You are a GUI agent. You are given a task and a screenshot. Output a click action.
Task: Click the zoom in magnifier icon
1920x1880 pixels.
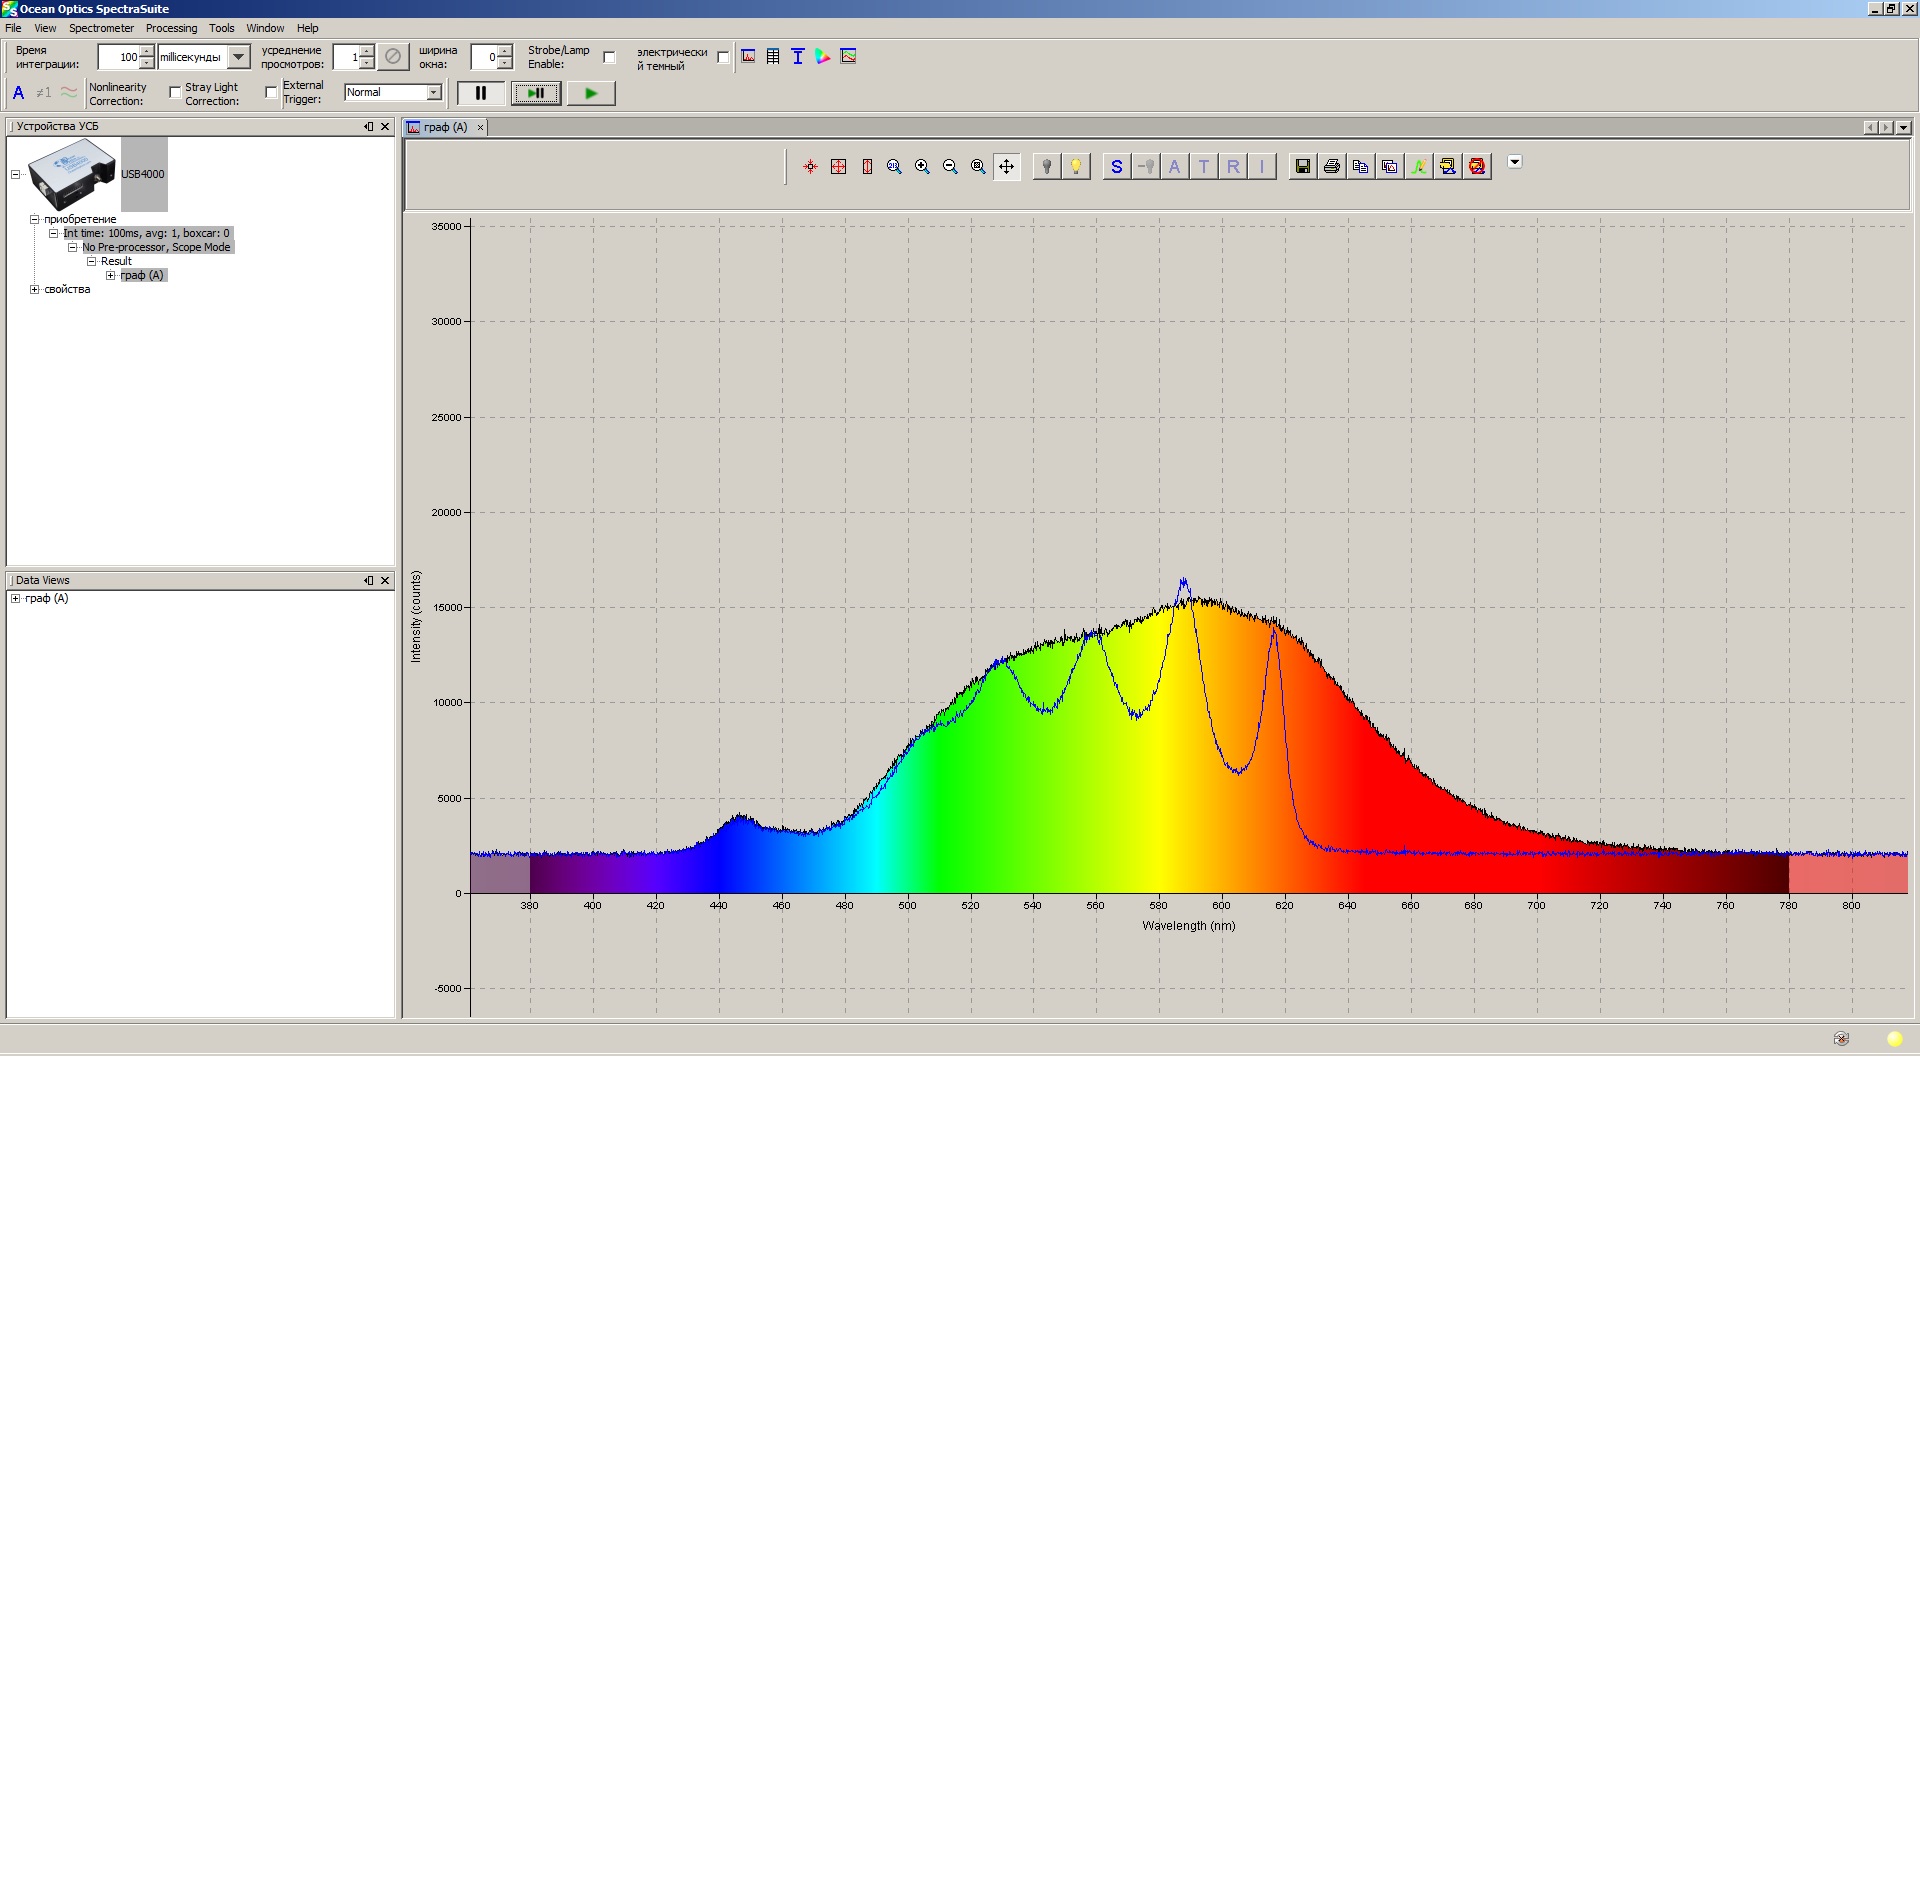[922, 167]
